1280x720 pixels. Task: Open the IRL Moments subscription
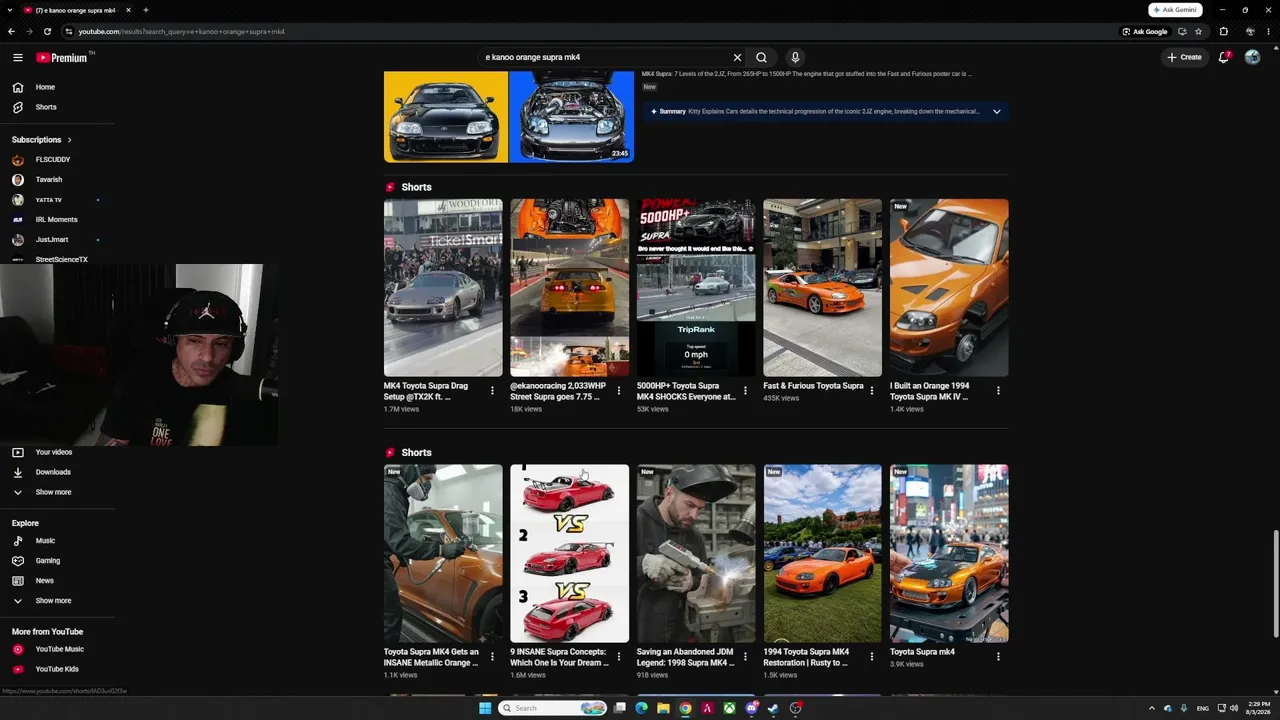[x=57, y=220]
